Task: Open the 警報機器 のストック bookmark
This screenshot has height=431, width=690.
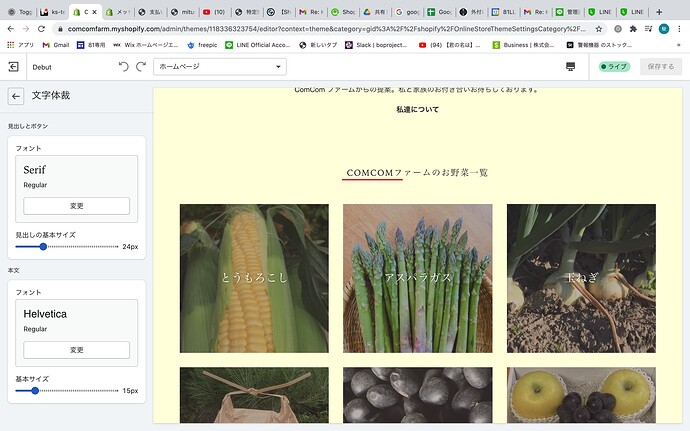Action: [599, 45]
